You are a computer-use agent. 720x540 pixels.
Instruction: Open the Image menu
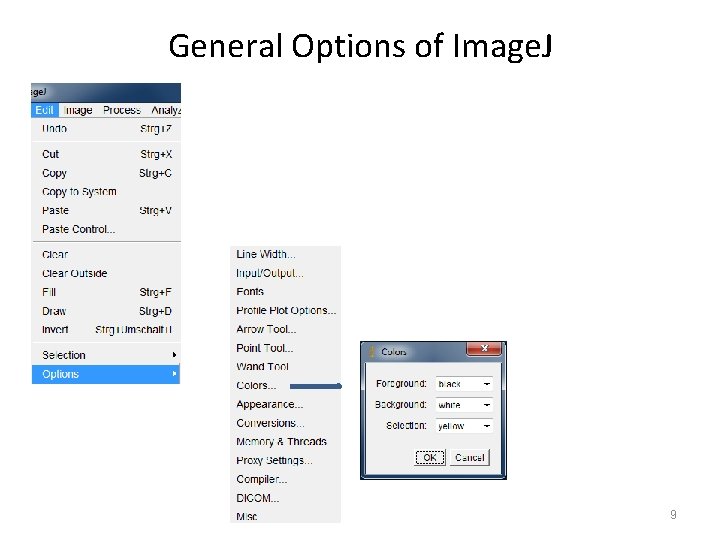(x=78, y=110)
